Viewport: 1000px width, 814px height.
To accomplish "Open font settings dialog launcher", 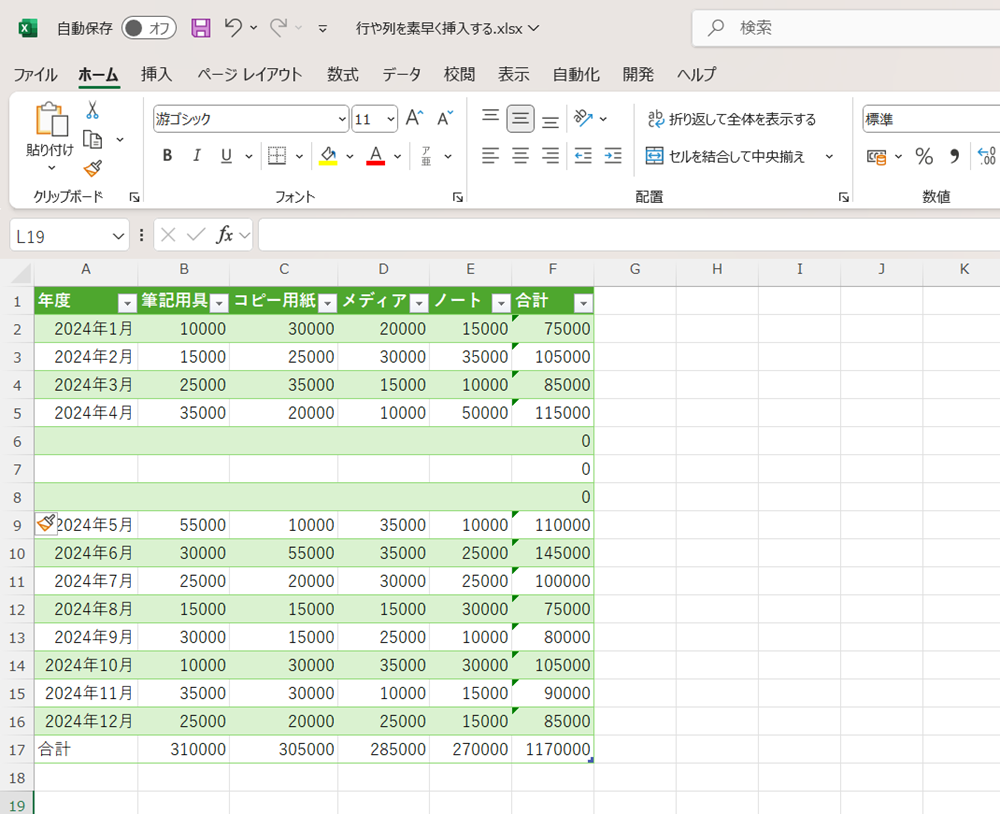I will [x=457, y=197].
